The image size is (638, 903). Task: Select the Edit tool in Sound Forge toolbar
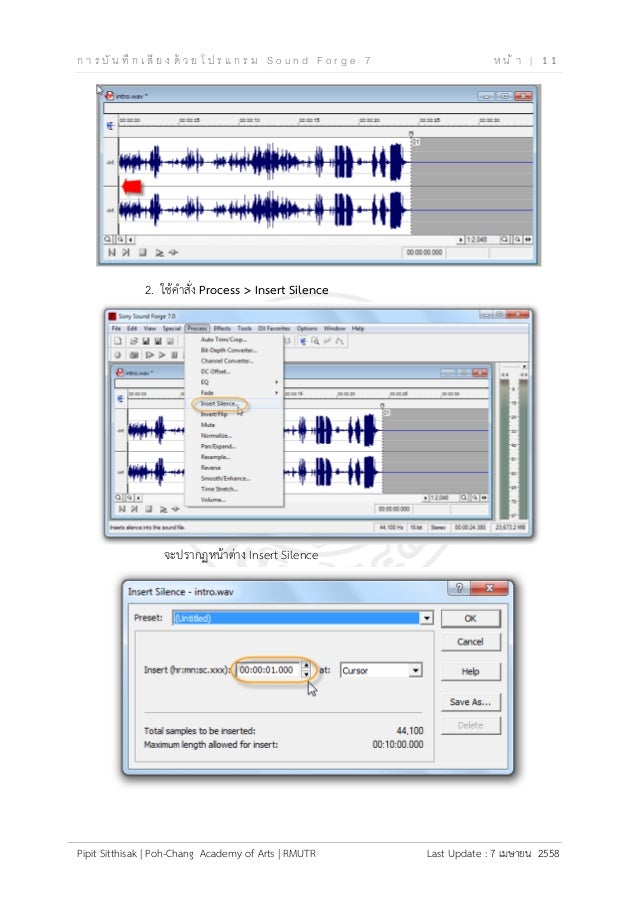[x=303, y=342]
